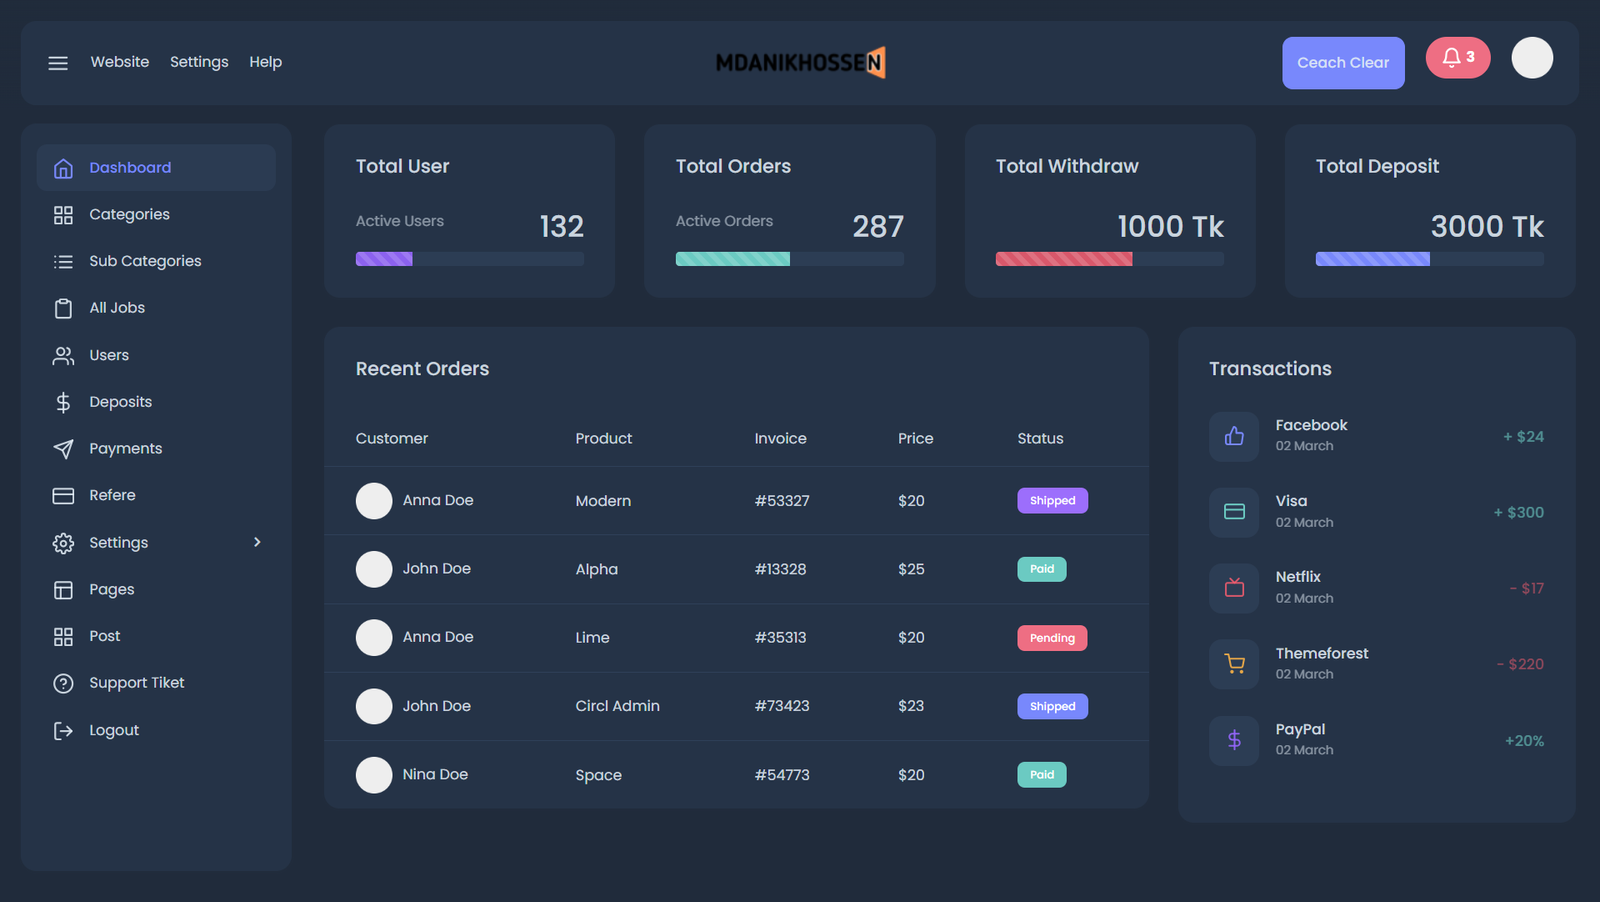Click the PayPal dollar transaction icon
Screen dimensions: 1600x902
(1234, 740)
